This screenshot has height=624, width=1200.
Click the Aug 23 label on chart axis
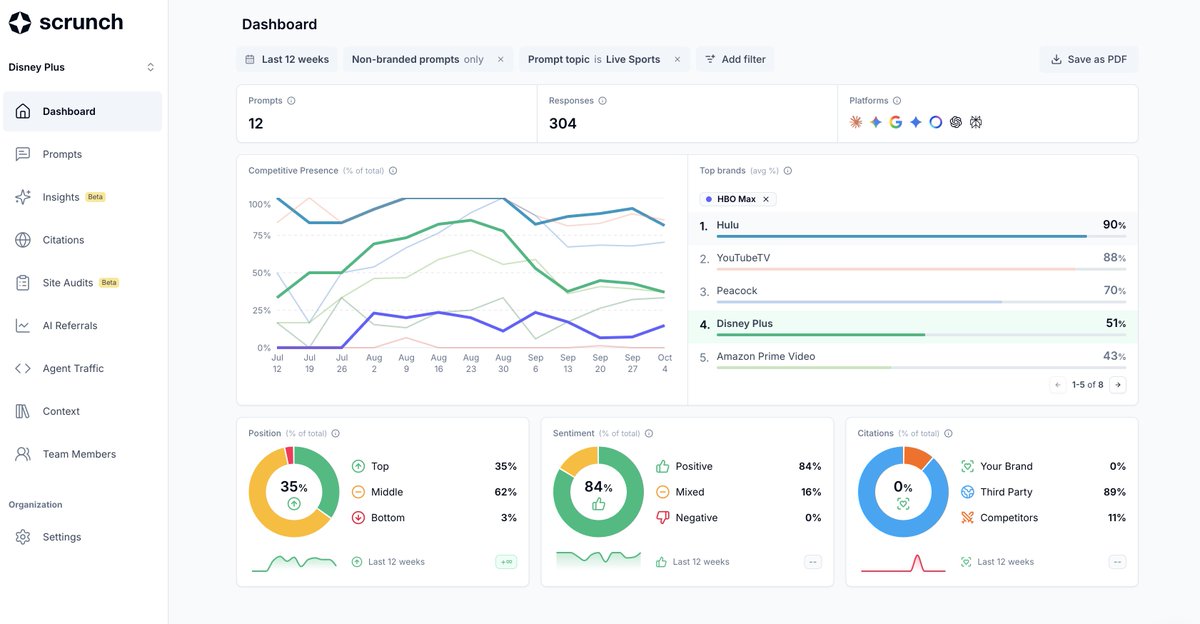coord(471,363)
